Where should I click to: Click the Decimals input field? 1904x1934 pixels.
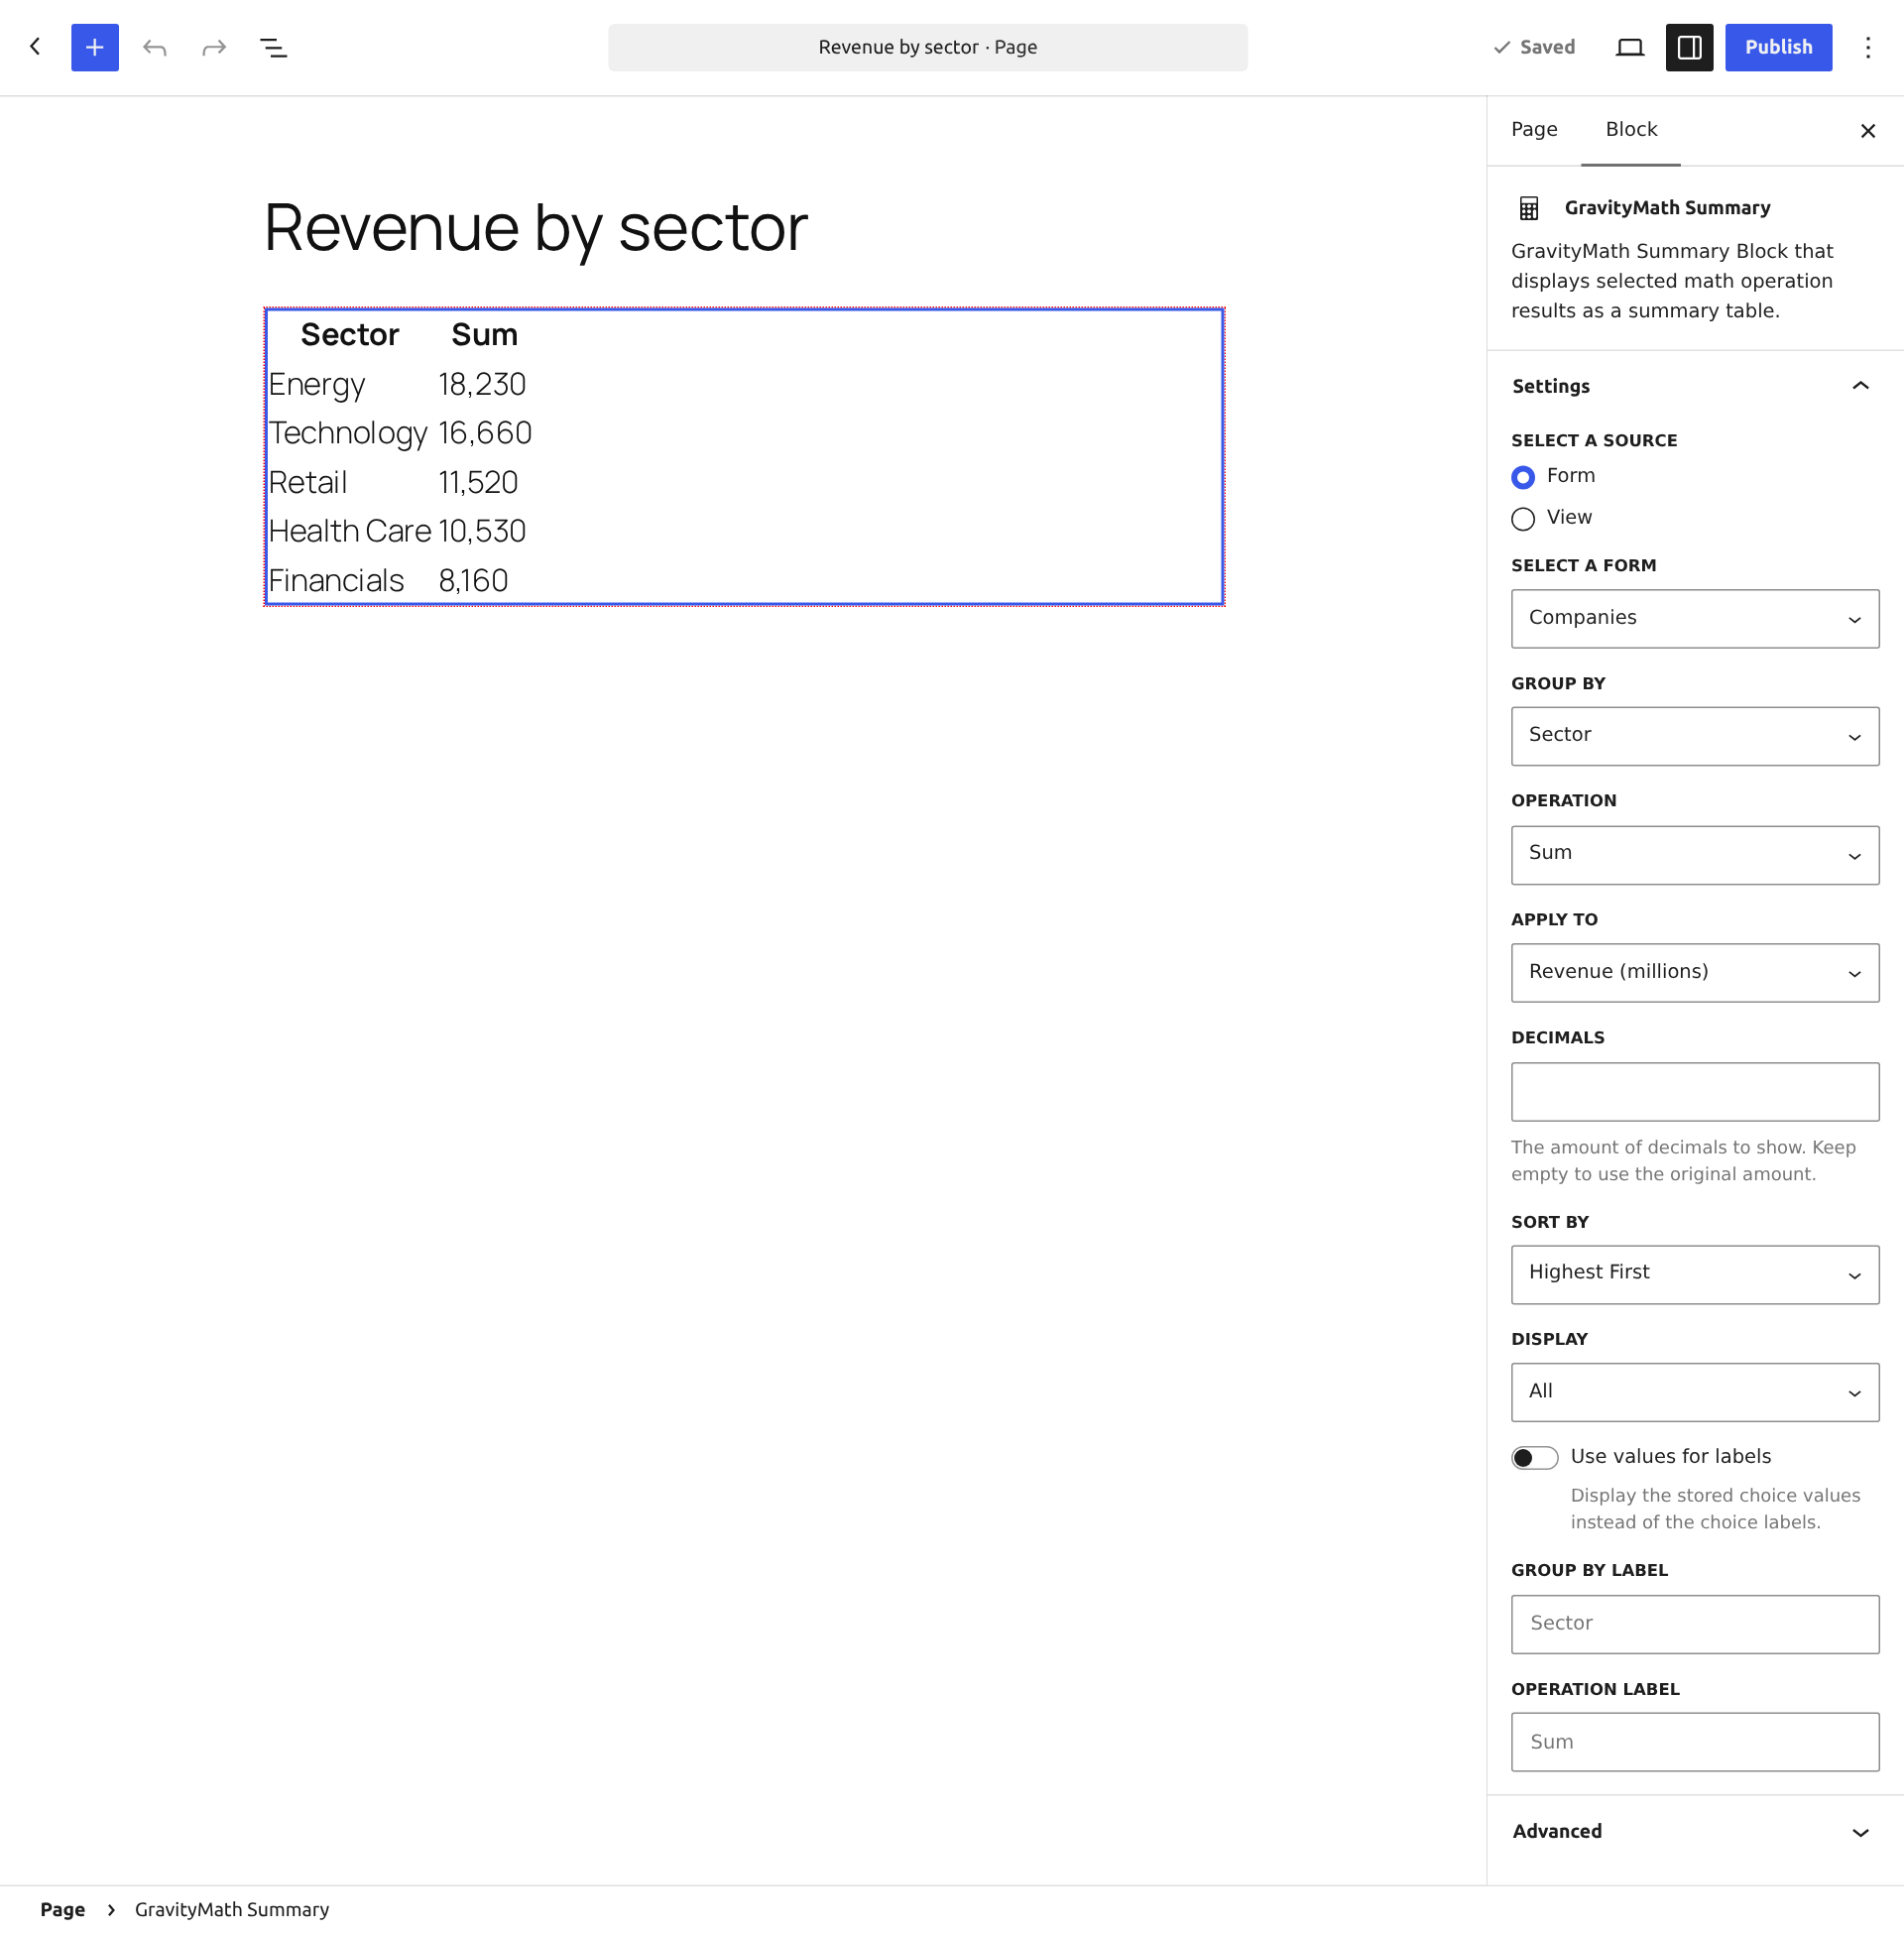click(1695, 1091)
